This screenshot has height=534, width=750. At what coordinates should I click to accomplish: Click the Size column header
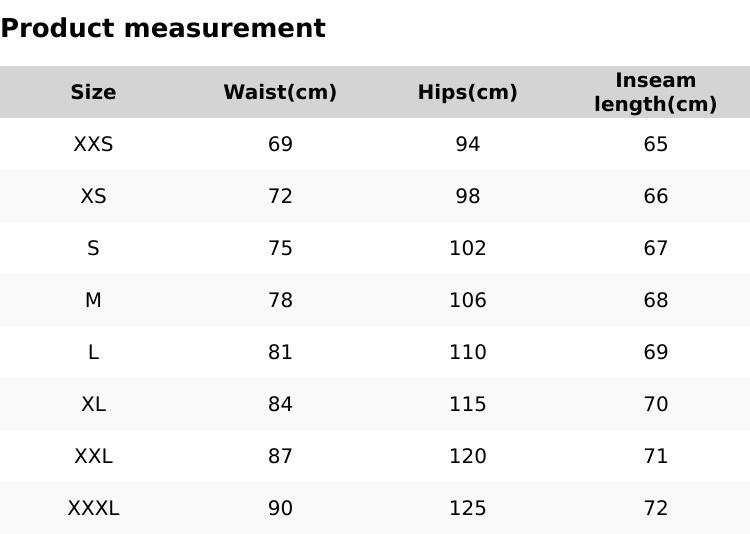(x=93, y=93)
